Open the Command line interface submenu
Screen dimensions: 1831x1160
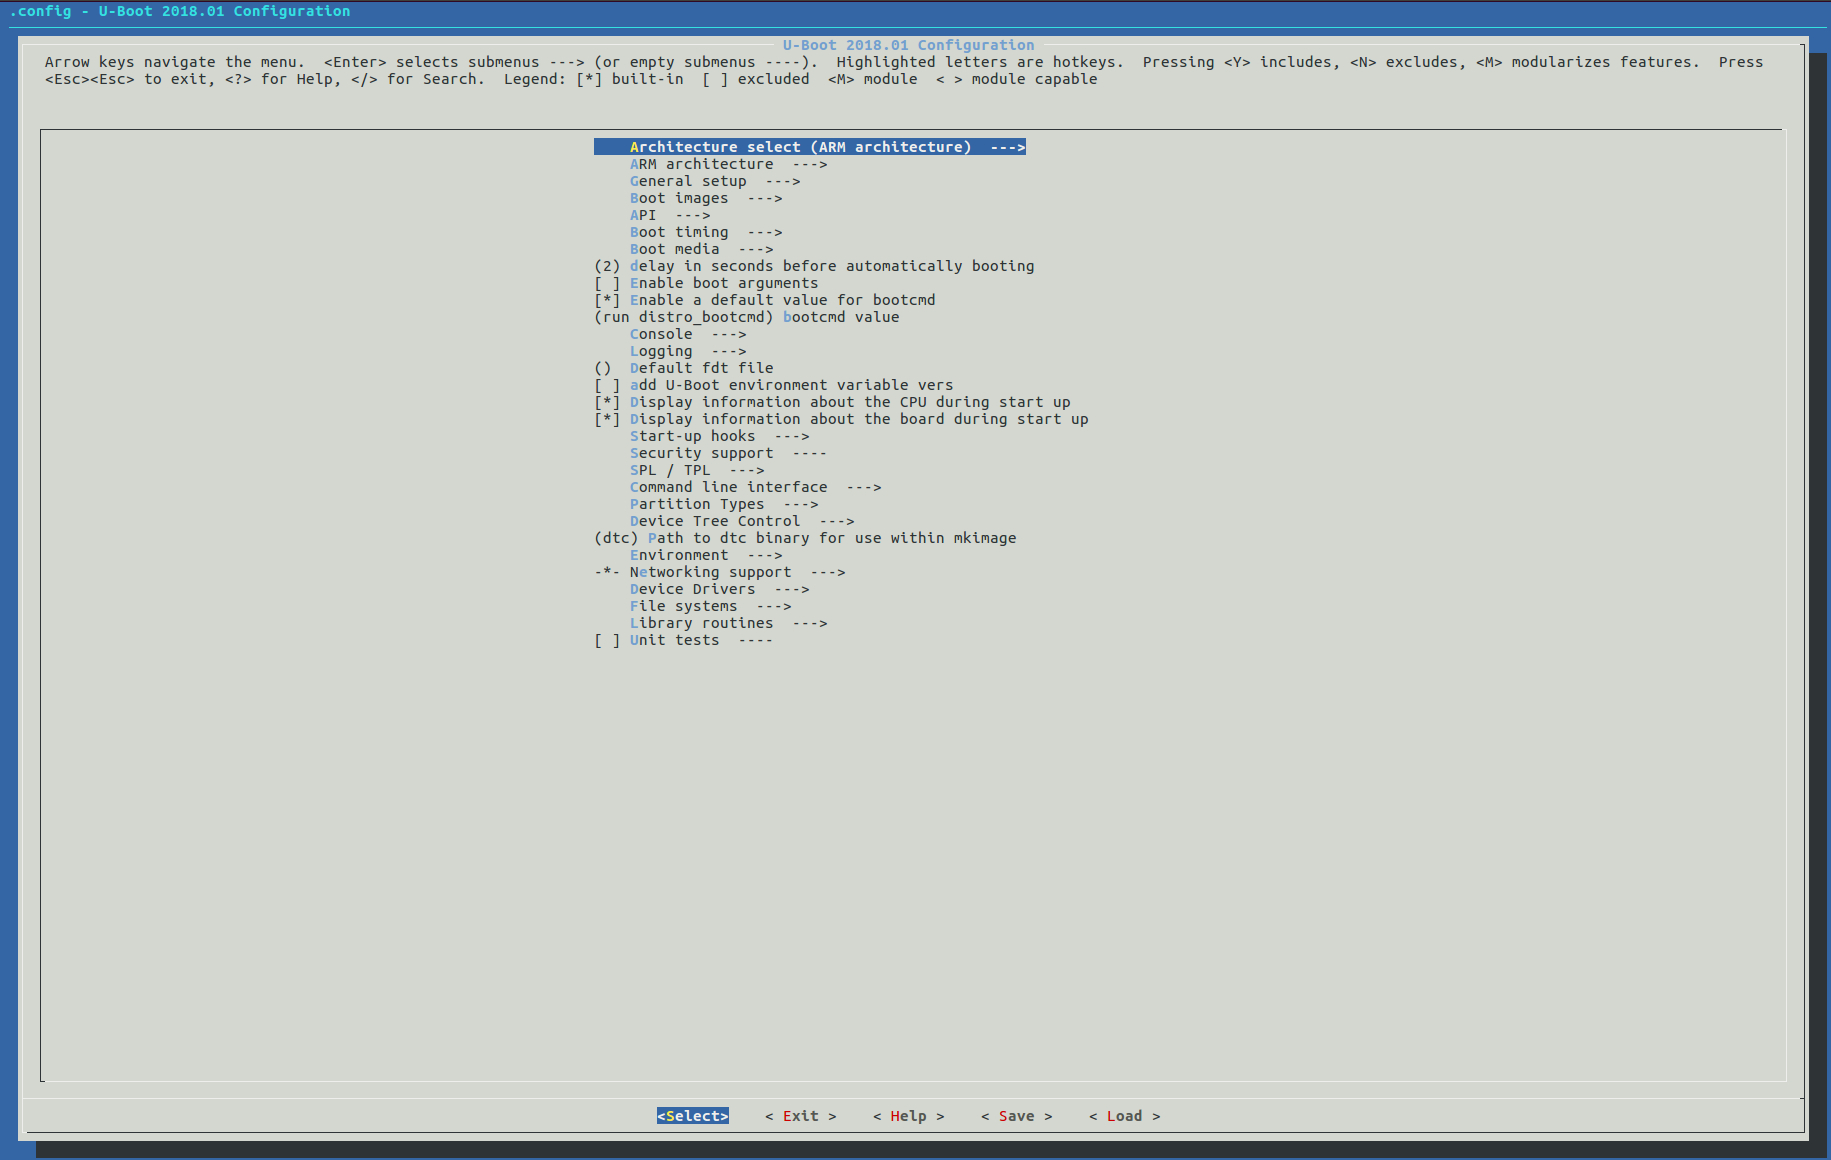point(755,487)
